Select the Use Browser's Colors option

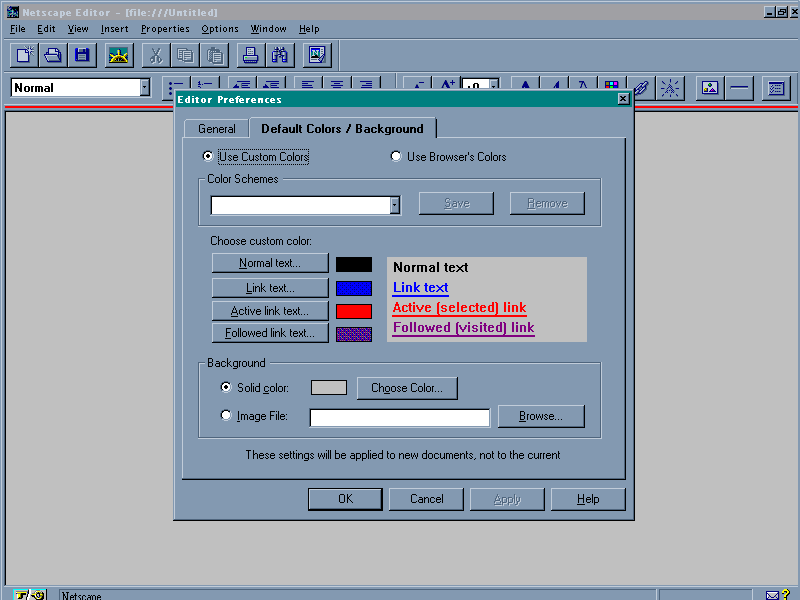tap(396, 157)
